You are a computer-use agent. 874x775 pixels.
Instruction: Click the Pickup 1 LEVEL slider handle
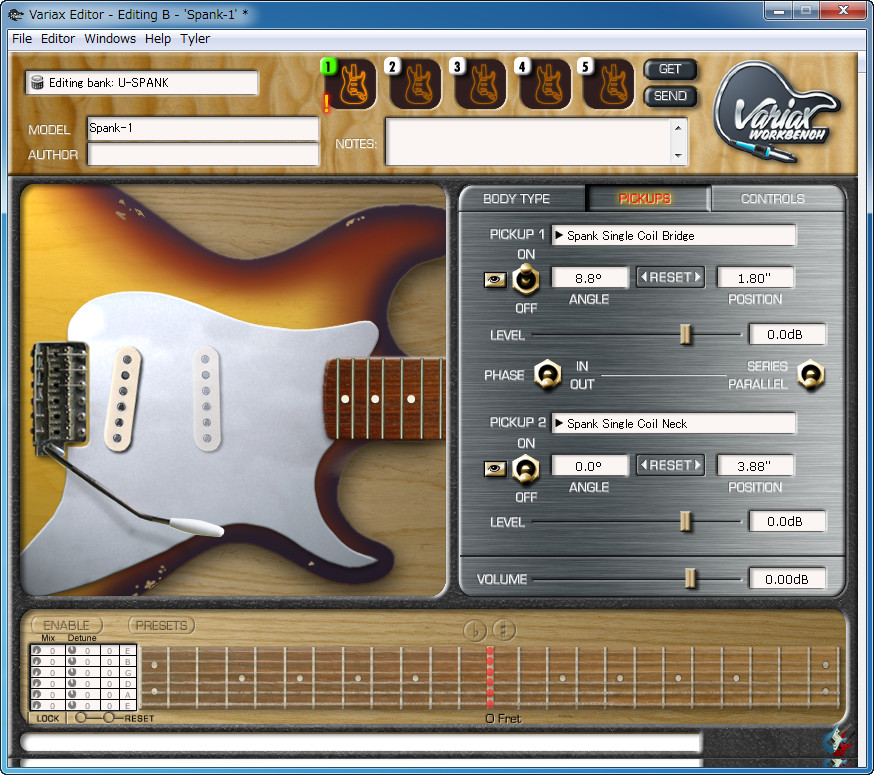pos(685,335)
